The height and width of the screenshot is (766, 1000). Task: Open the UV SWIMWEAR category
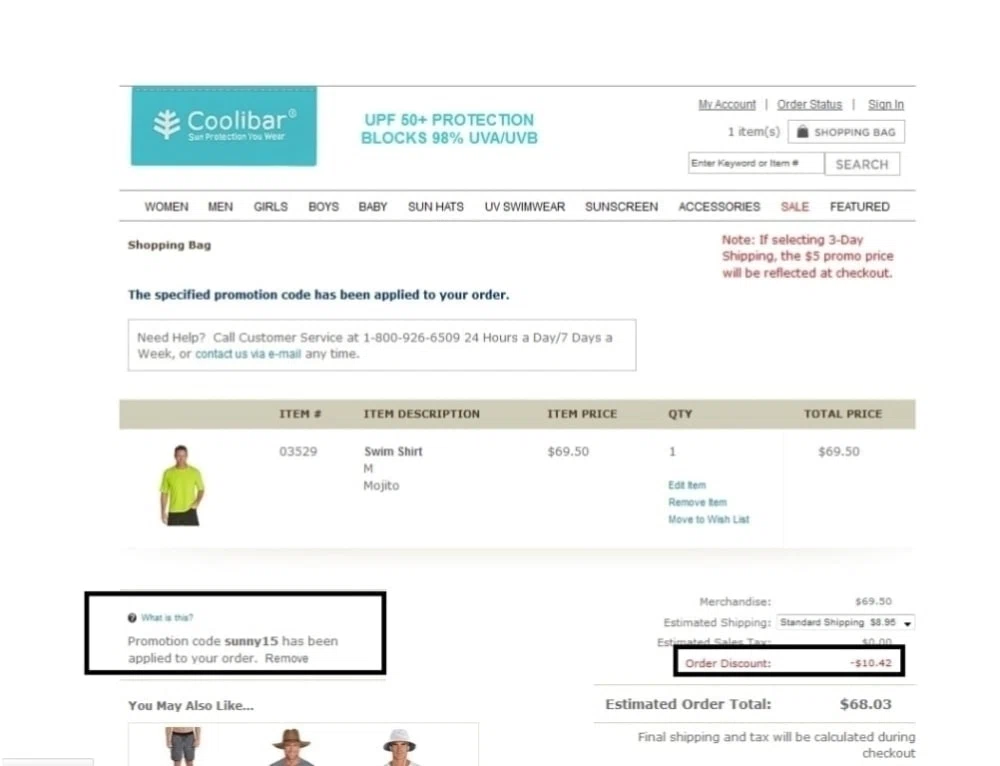pos(524,207)
